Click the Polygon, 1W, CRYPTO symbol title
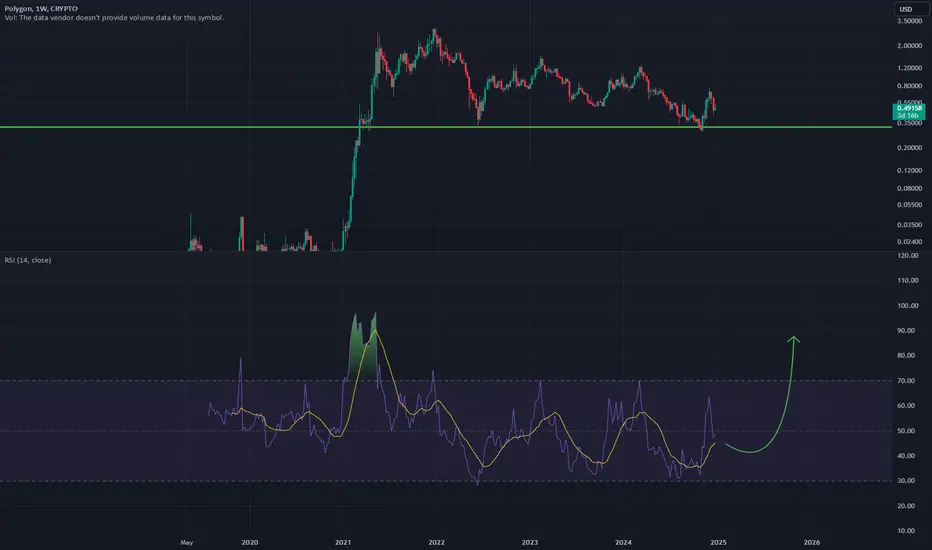 coord(40,9)
